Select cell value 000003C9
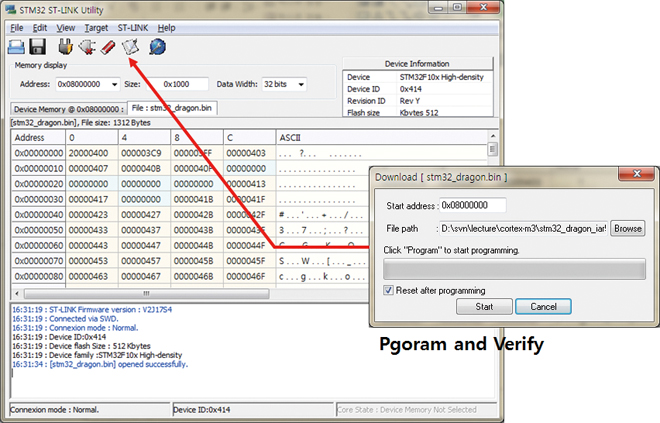Image resolution: width=660 pixels, height=423 pixels. 141,153
